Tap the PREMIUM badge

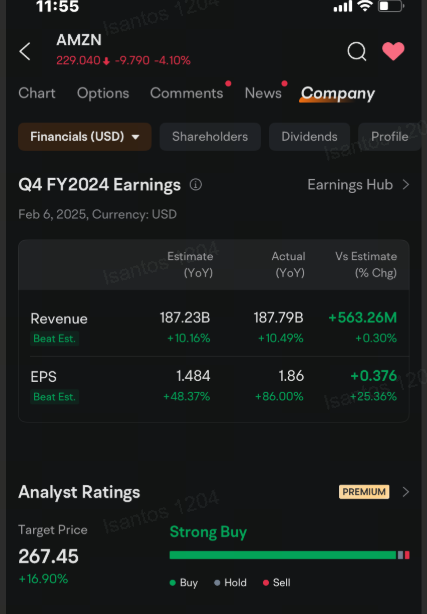pos(364,492)
